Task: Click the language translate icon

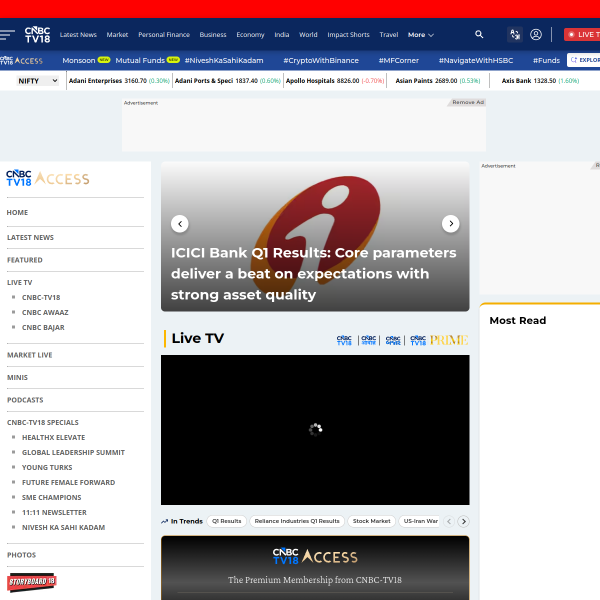Action: pos(515,35)
